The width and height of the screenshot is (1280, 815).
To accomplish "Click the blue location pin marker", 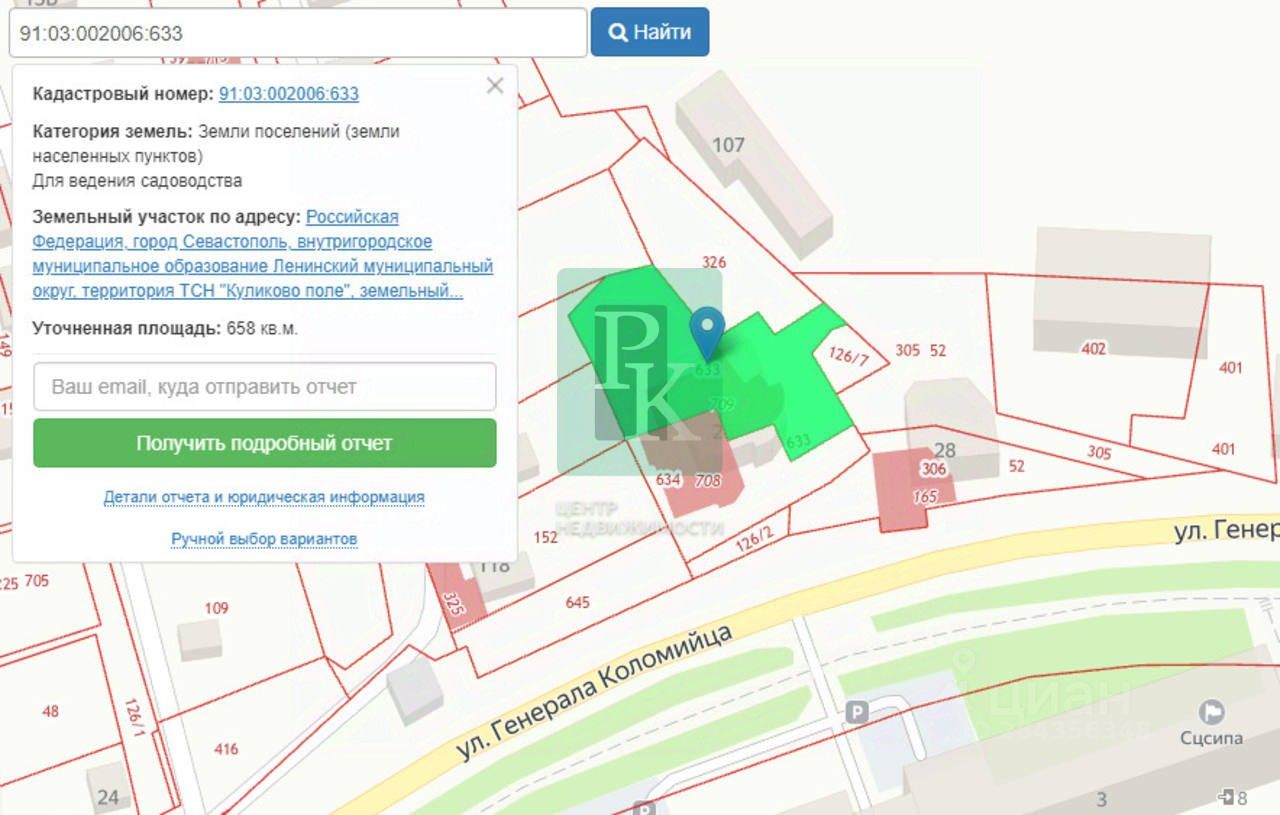I will tap(707, 330).
